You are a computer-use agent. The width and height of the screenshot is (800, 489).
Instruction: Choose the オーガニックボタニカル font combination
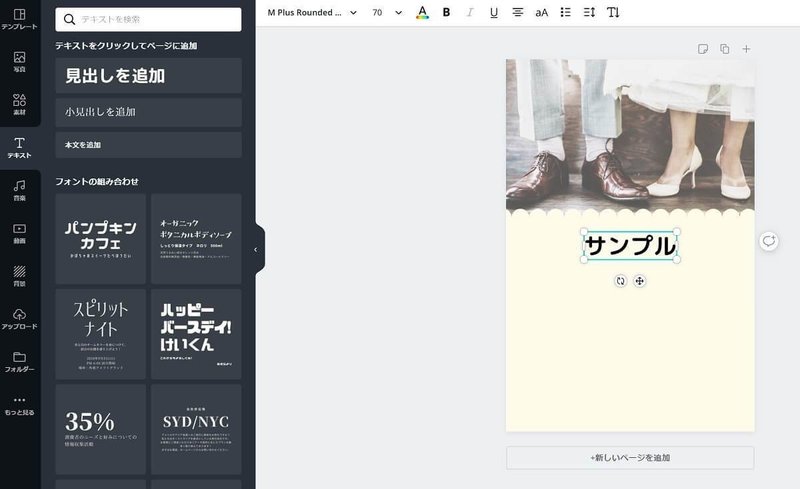click(196, 238)
